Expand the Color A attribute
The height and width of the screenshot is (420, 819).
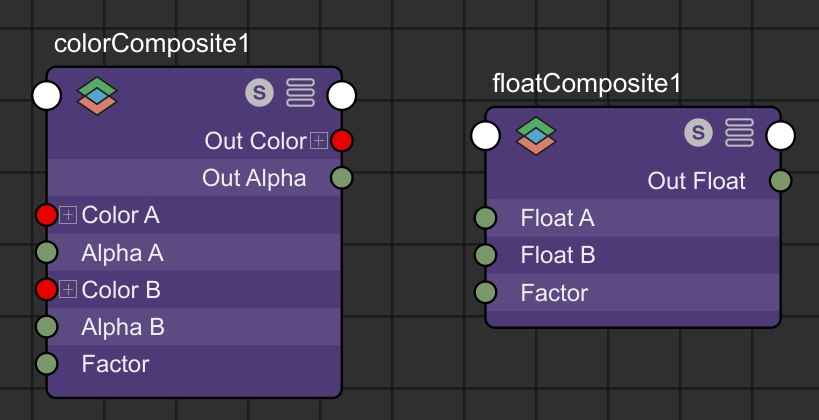[x=68, y=214]
